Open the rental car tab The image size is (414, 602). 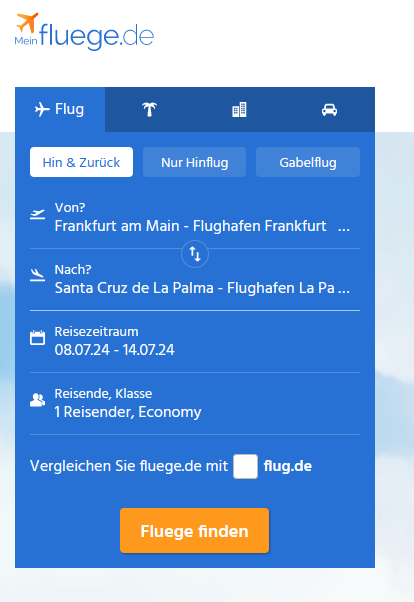point(330,110)
